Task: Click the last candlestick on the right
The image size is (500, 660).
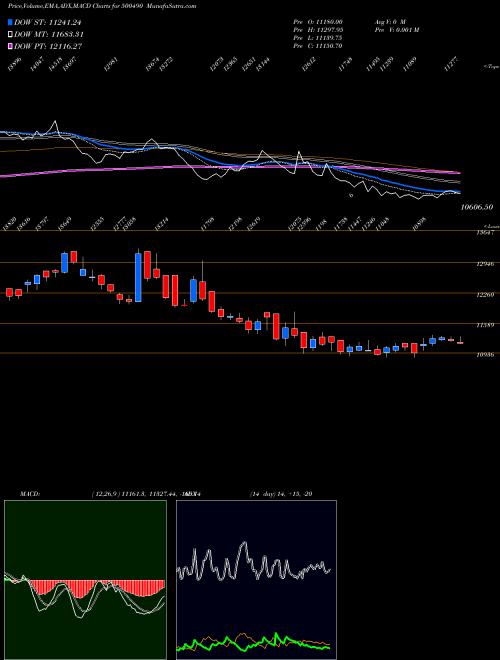Action: click(x=460, y=341)
